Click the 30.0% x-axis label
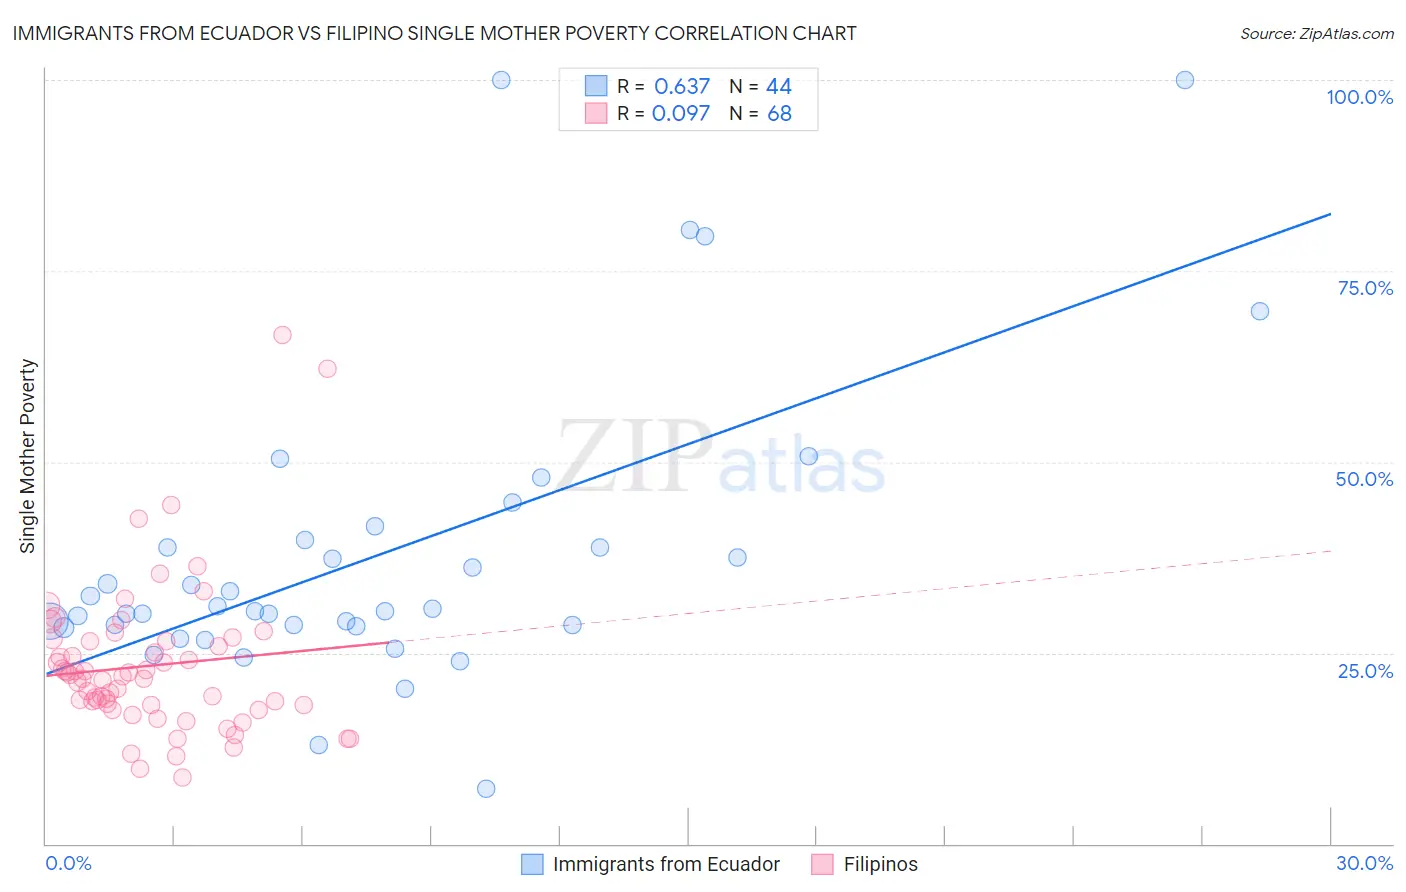Screen dimensions: 1406x892 coord(1364,863)
